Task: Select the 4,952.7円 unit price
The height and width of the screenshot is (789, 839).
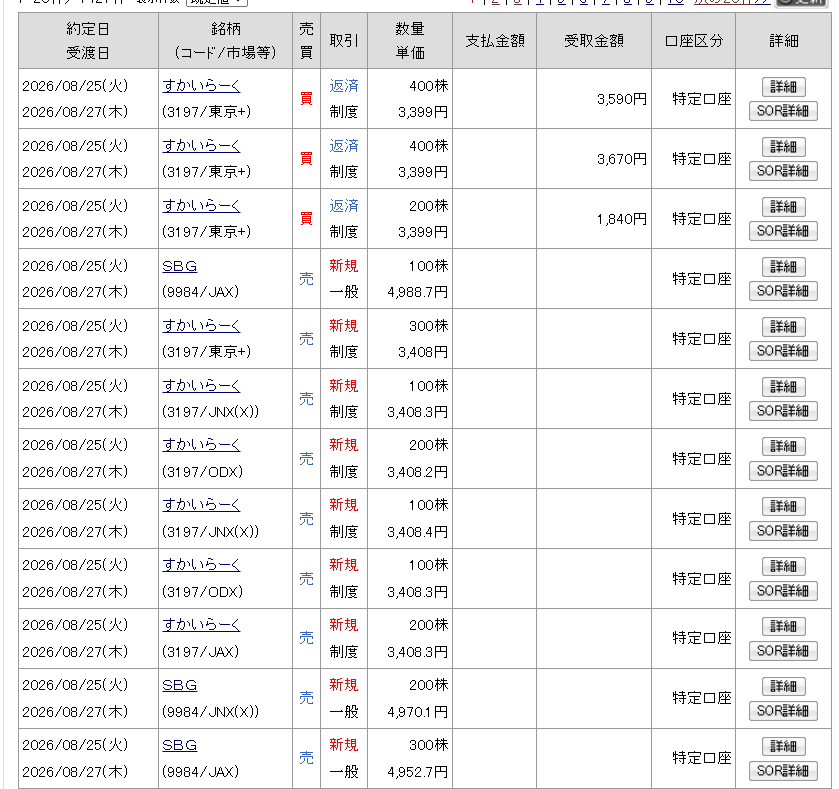Action: pyautogui.click(x=417, y=772)
